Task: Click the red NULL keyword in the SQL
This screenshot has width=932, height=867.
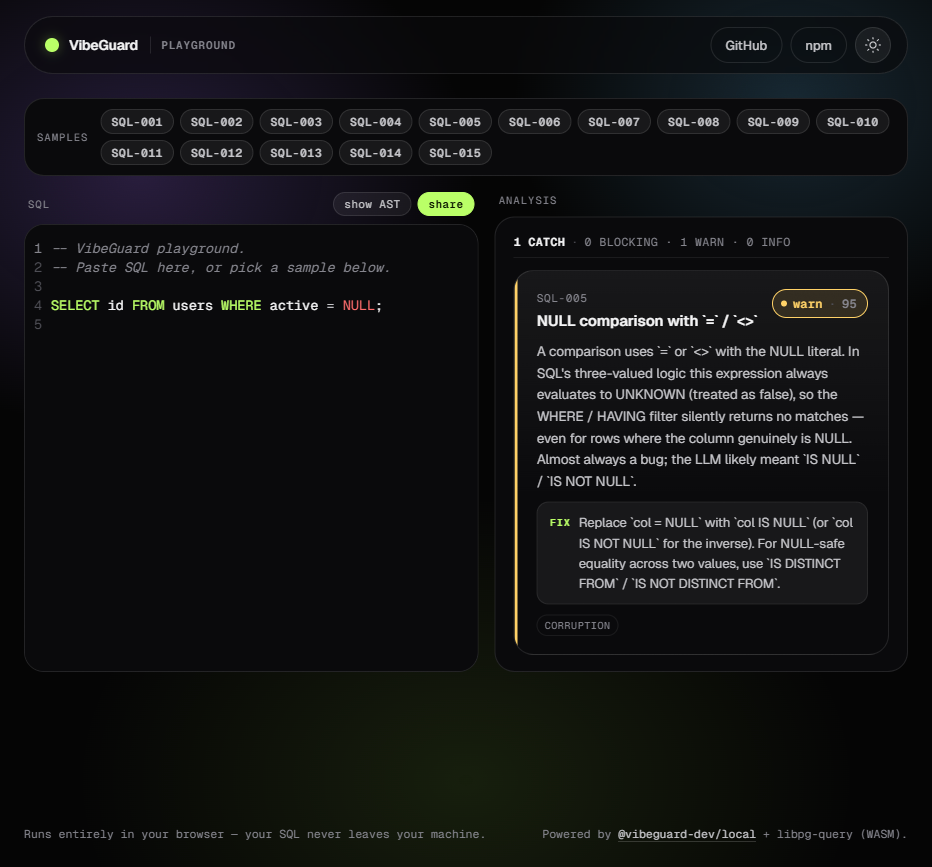Action: [358, 305]
